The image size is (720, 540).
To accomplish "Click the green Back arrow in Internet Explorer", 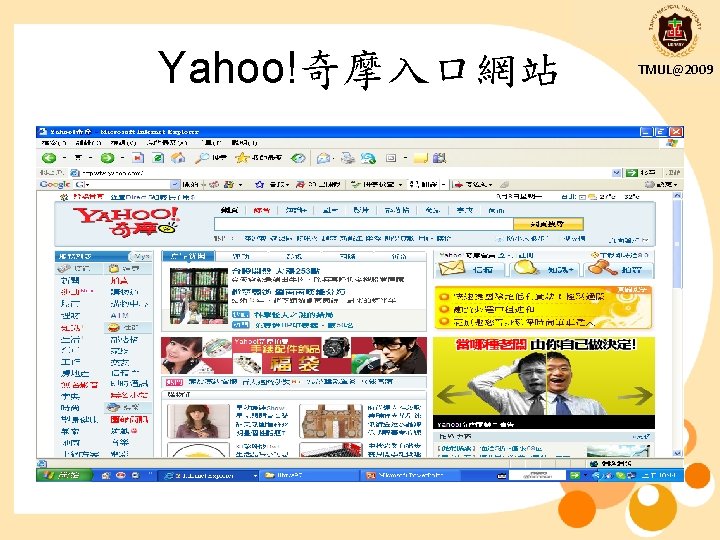I will 49,158.
